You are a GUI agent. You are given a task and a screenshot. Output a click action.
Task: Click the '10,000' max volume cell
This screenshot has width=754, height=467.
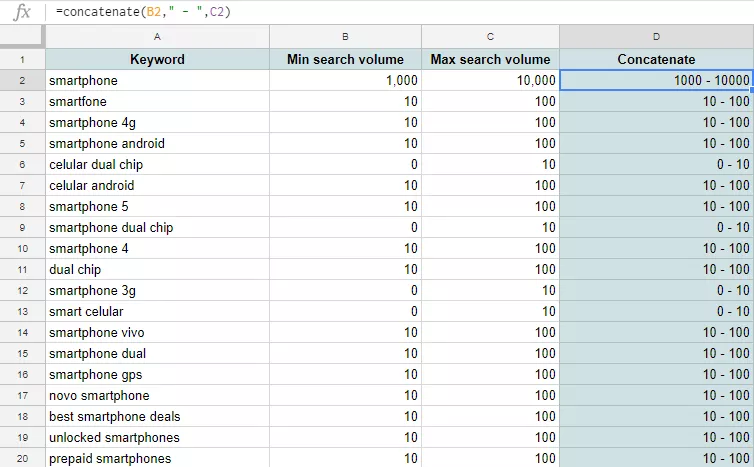(490, 80)
